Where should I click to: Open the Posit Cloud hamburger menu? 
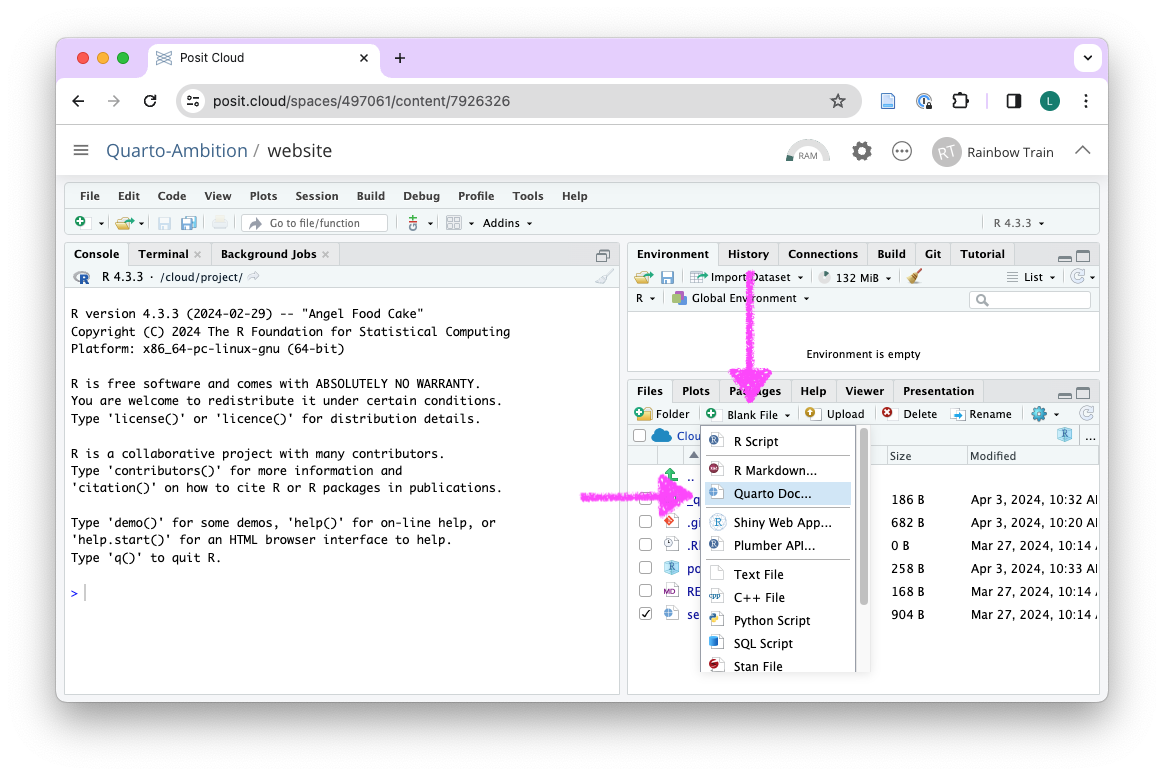point(81,151)
